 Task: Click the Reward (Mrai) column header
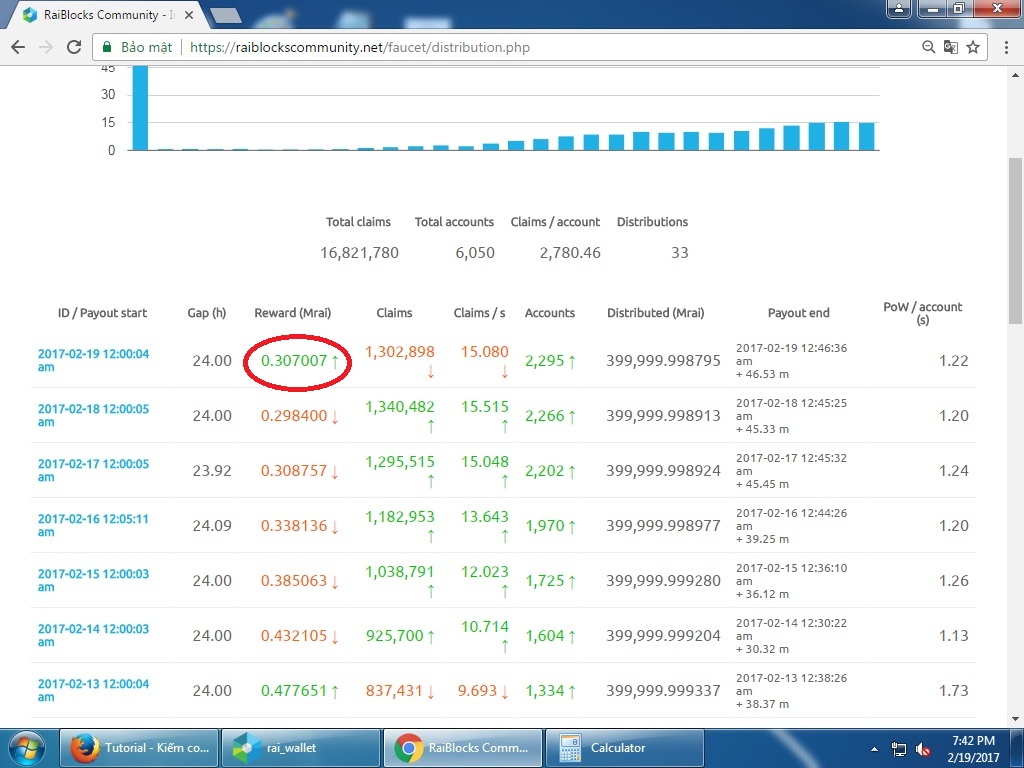293,313
